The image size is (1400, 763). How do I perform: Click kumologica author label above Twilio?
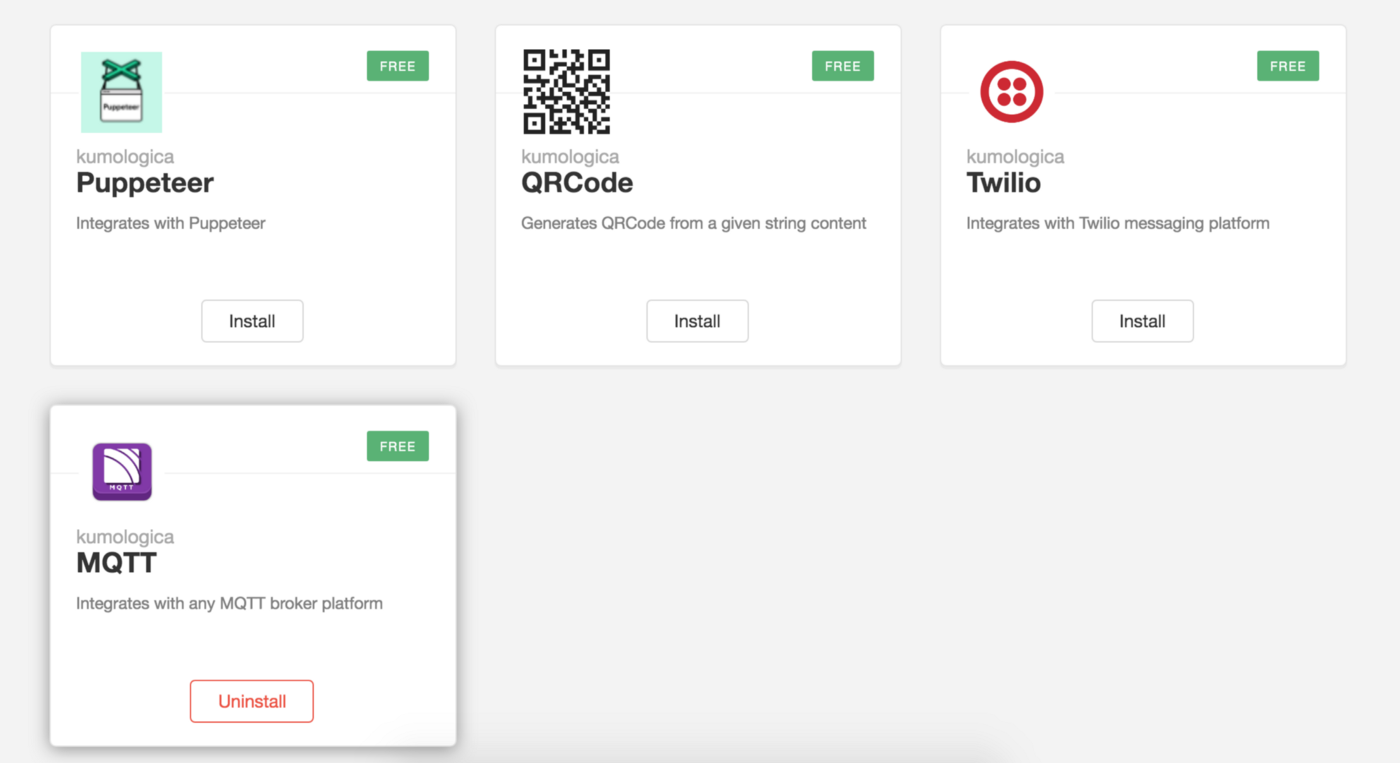click(x=1015, y=157)
